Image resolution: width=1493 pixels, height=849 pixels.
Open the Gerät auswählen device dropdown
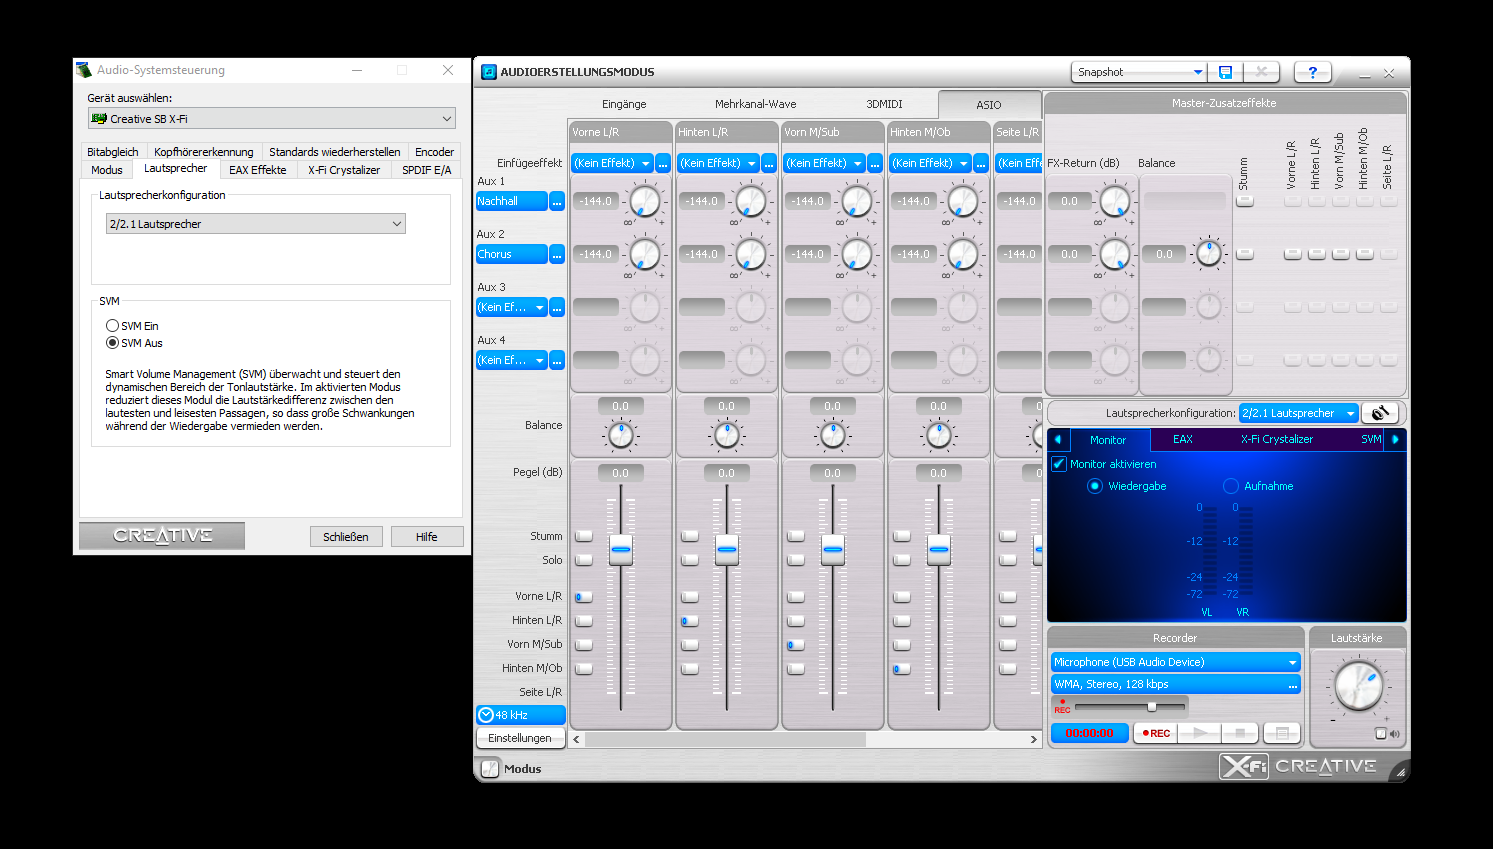(271, 118)
